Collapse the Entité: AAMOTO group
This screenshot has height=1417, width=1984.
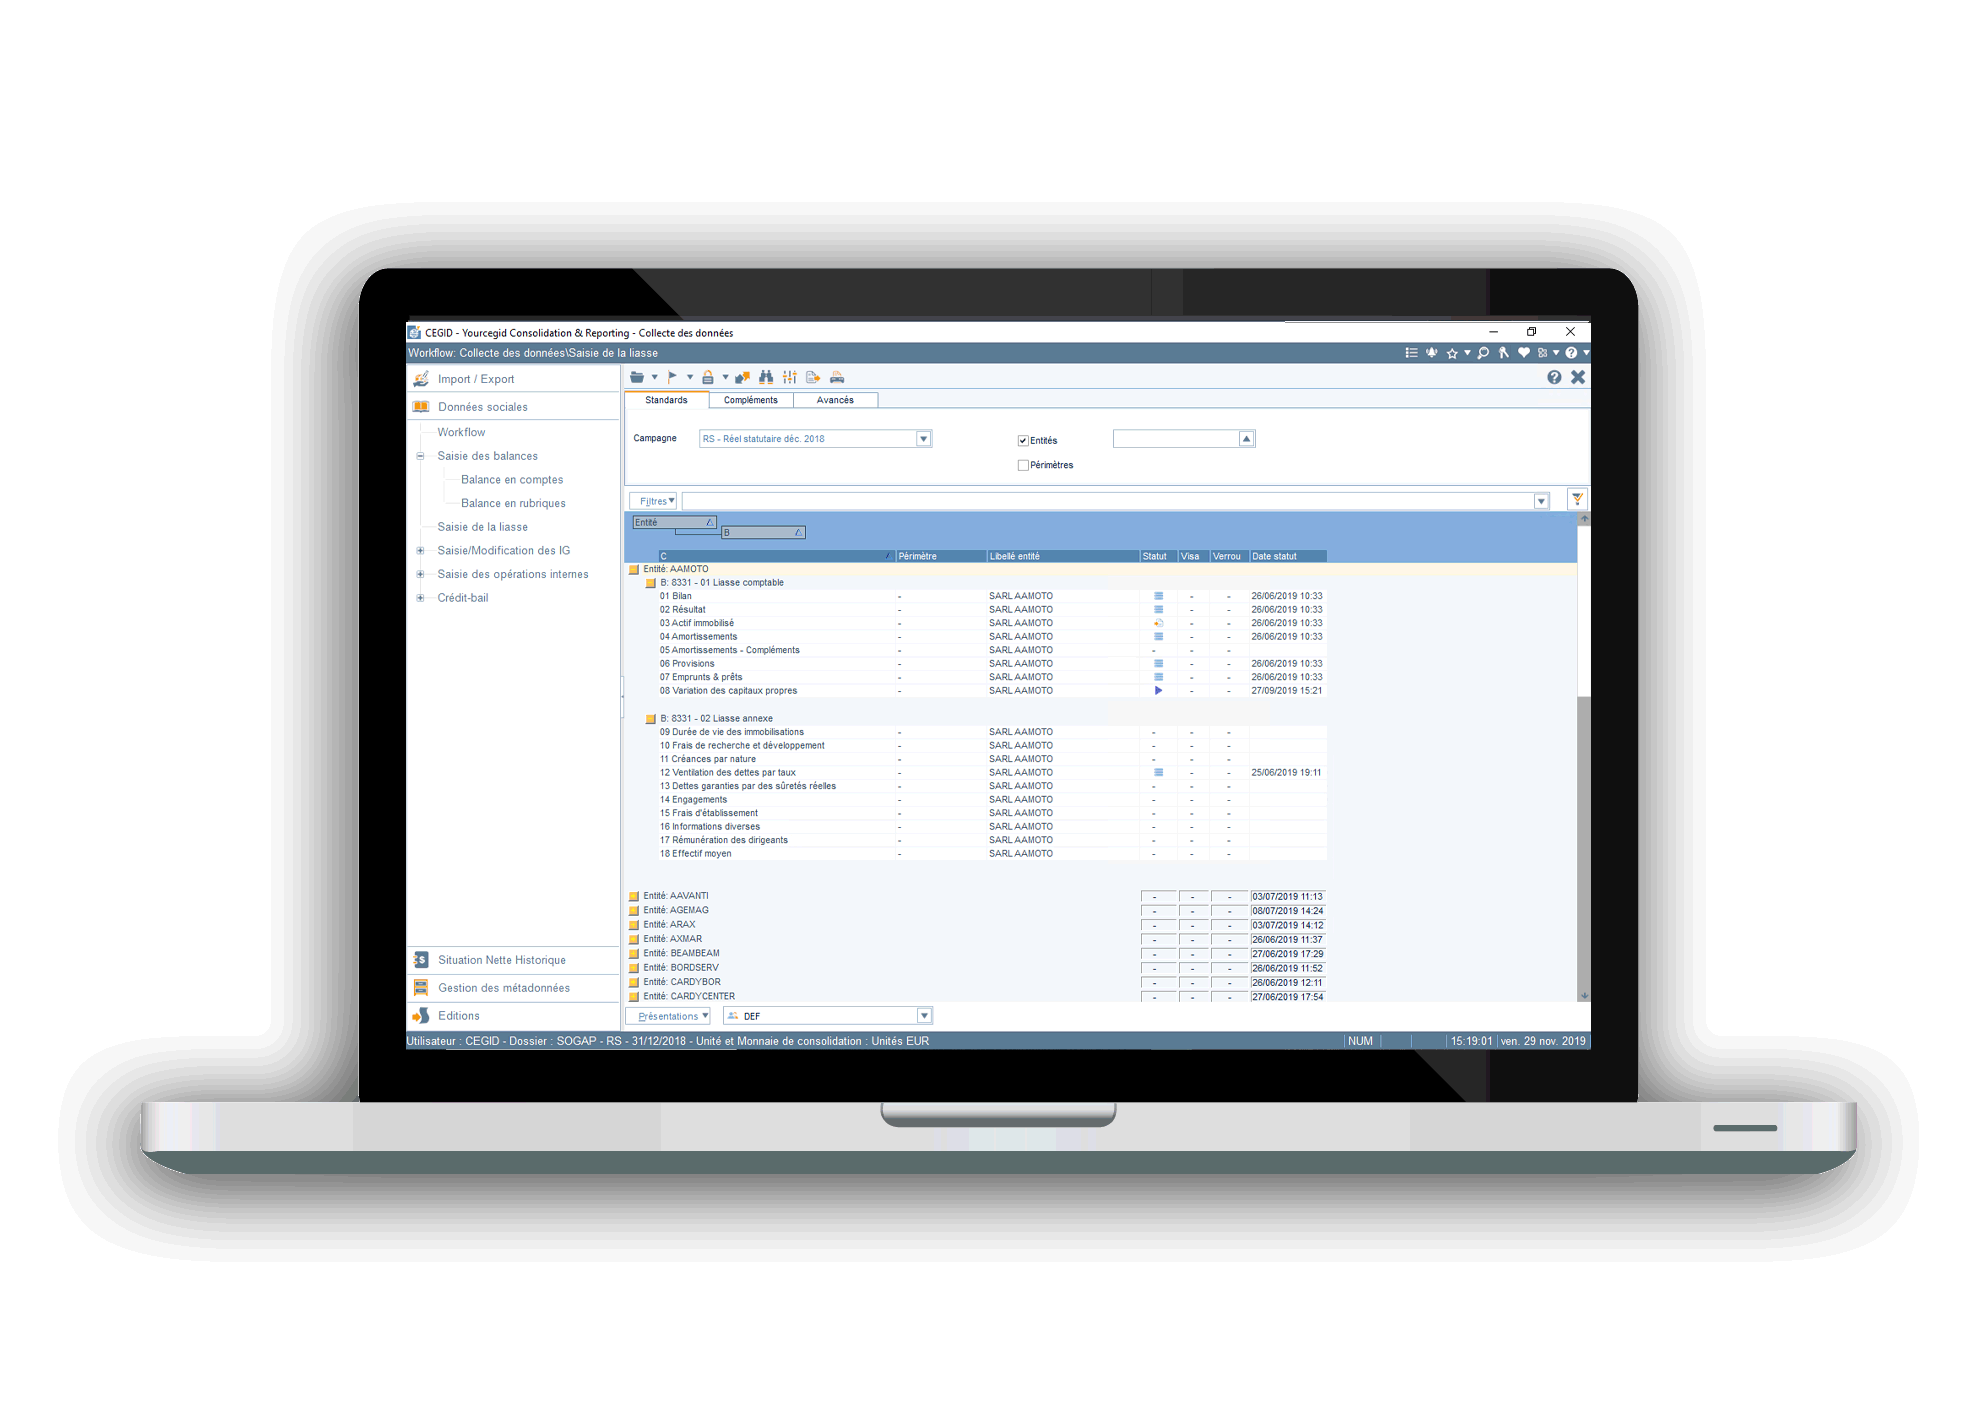point(634,569)
